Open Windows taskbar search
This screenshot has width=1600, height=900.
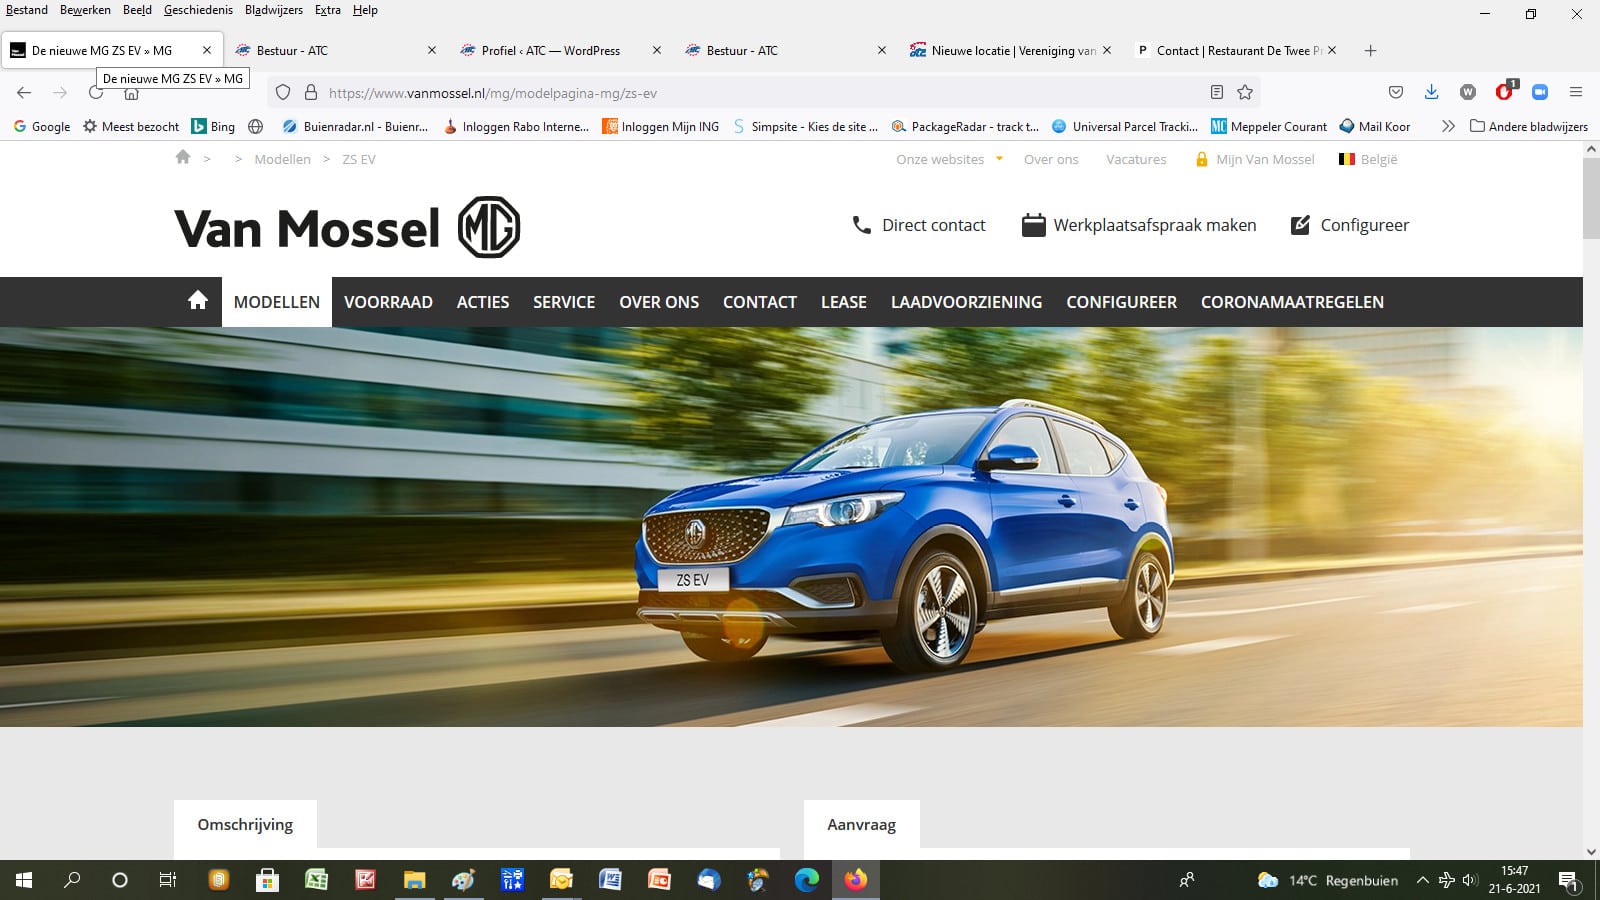coord(72,880)
